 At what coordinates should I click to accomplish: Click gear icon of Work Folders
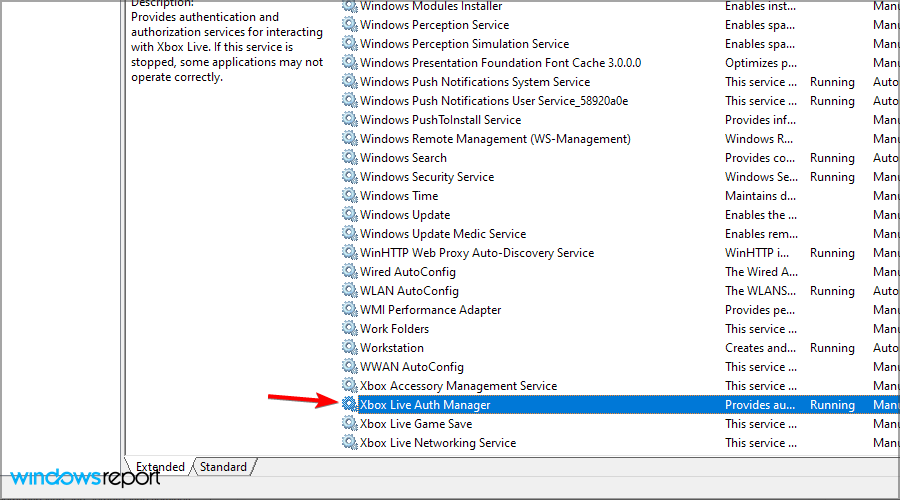pyautogui.click(x=350, y=327)
